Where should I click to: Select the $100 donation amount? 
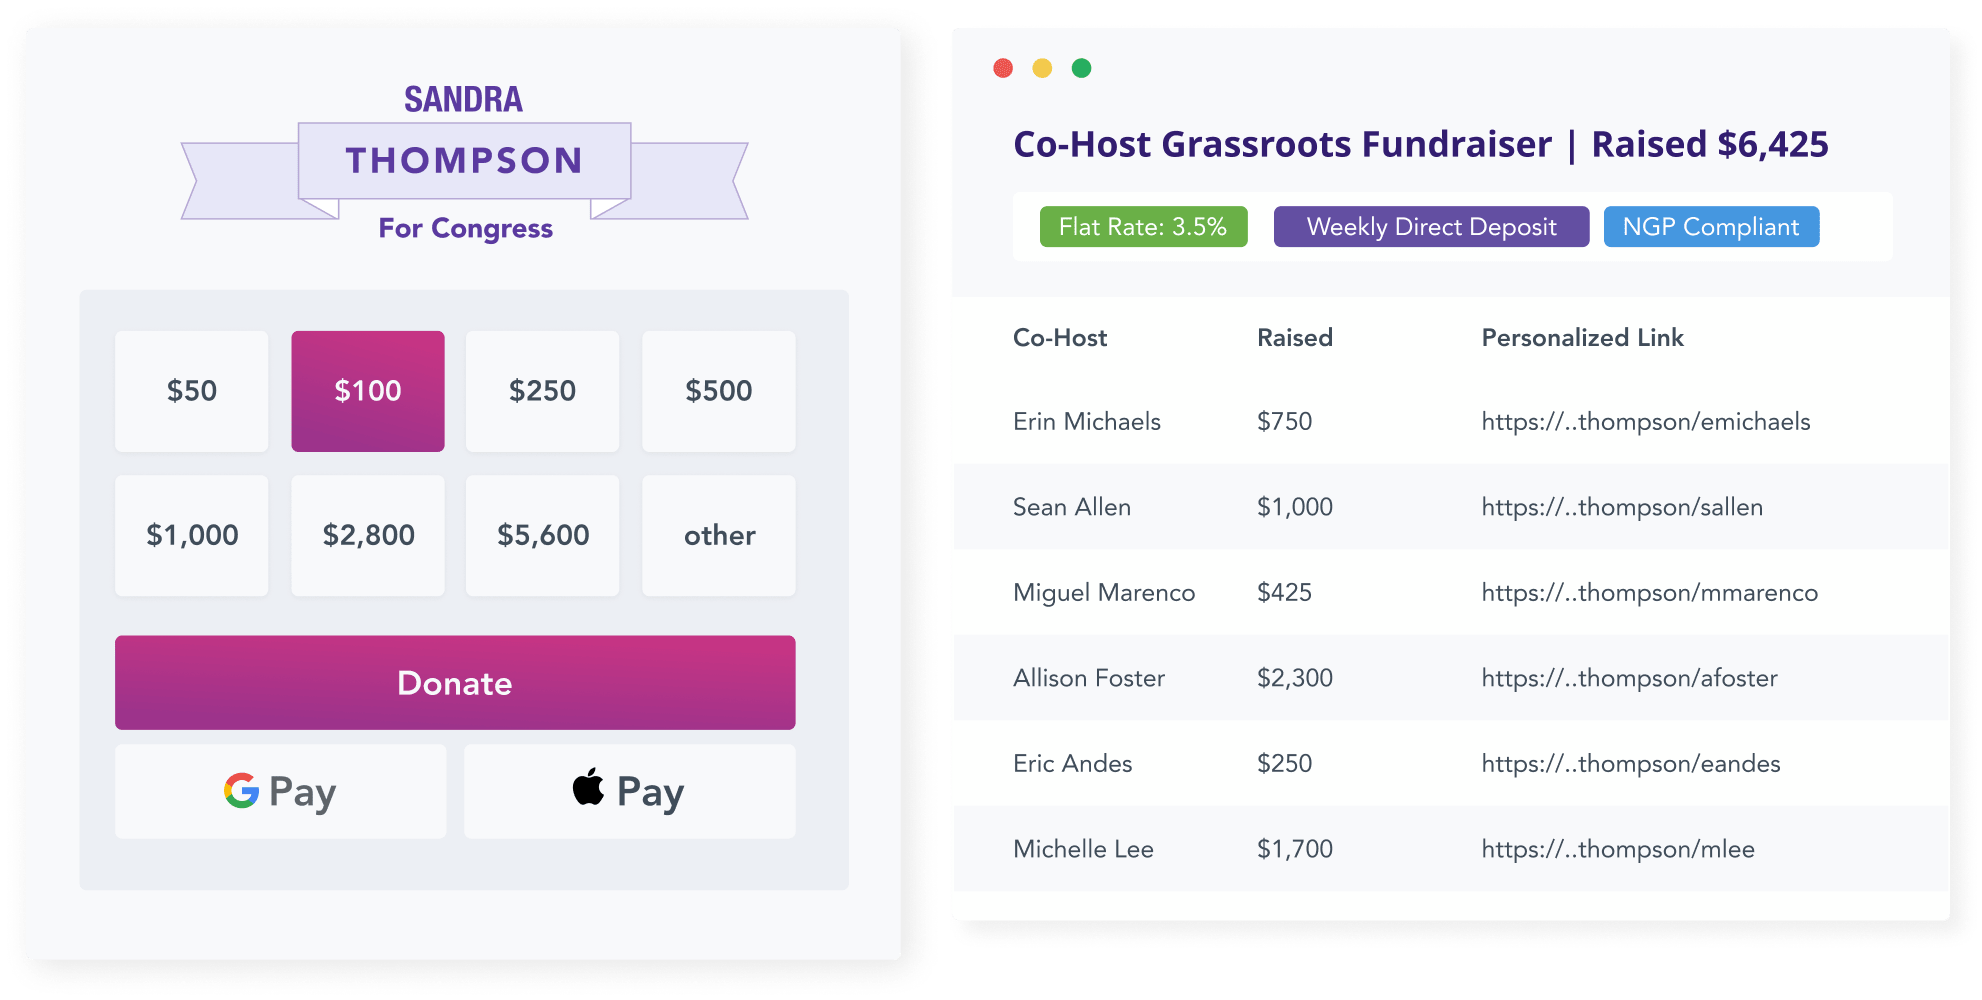pyautogui.click(x=367, y=391)
